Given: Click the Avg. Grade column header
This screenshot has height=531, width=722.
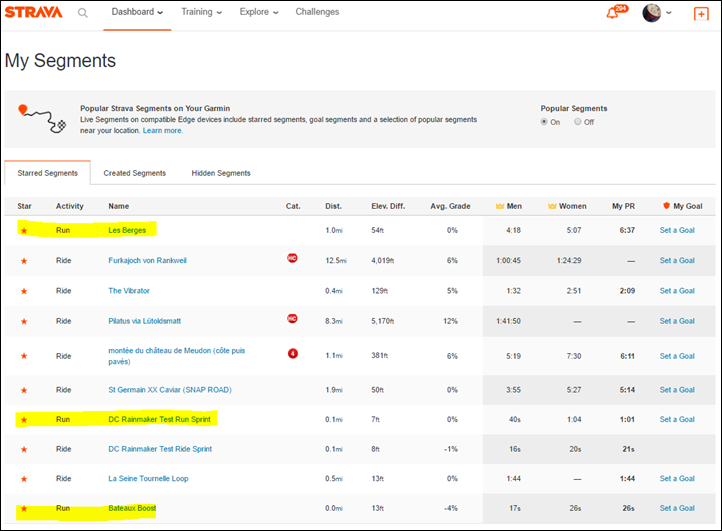Looking at the screenshot, I should [x=450, y=206].
